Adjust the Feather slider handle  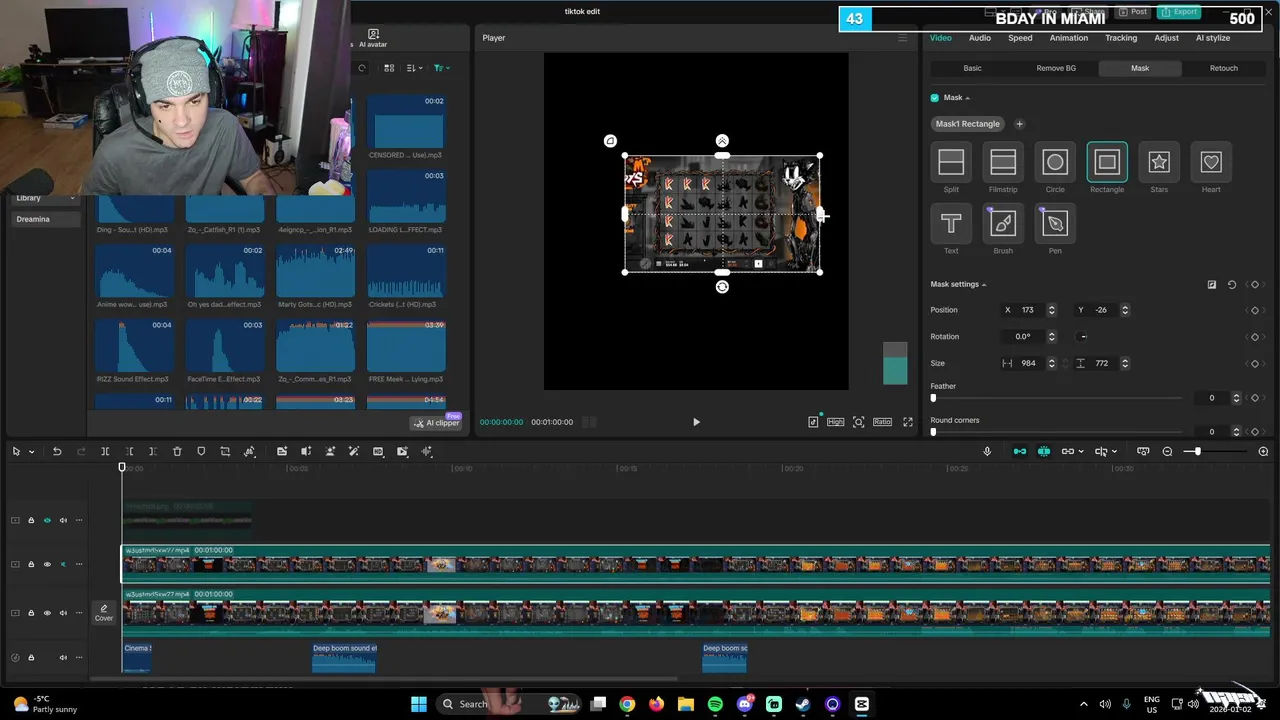[x=933, y=398]
